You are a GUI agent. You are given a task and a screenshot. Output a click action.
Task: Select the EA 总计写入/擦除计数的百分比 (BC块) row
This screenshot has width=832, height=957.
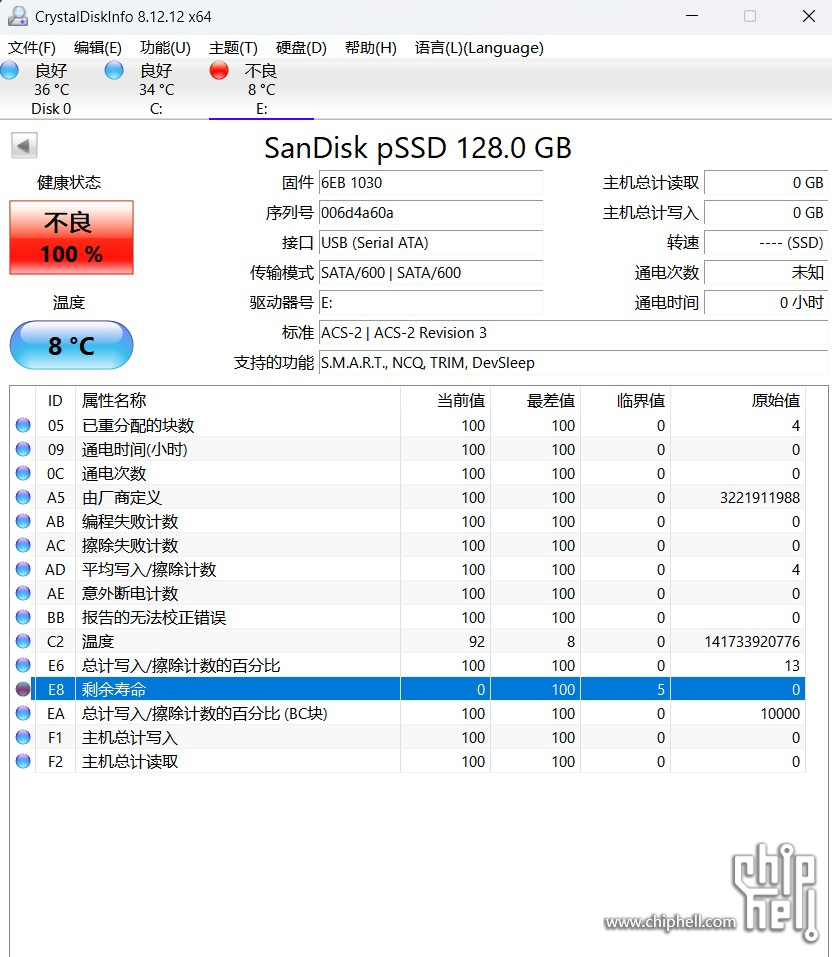pyautogui.click(x=408, y=713)
